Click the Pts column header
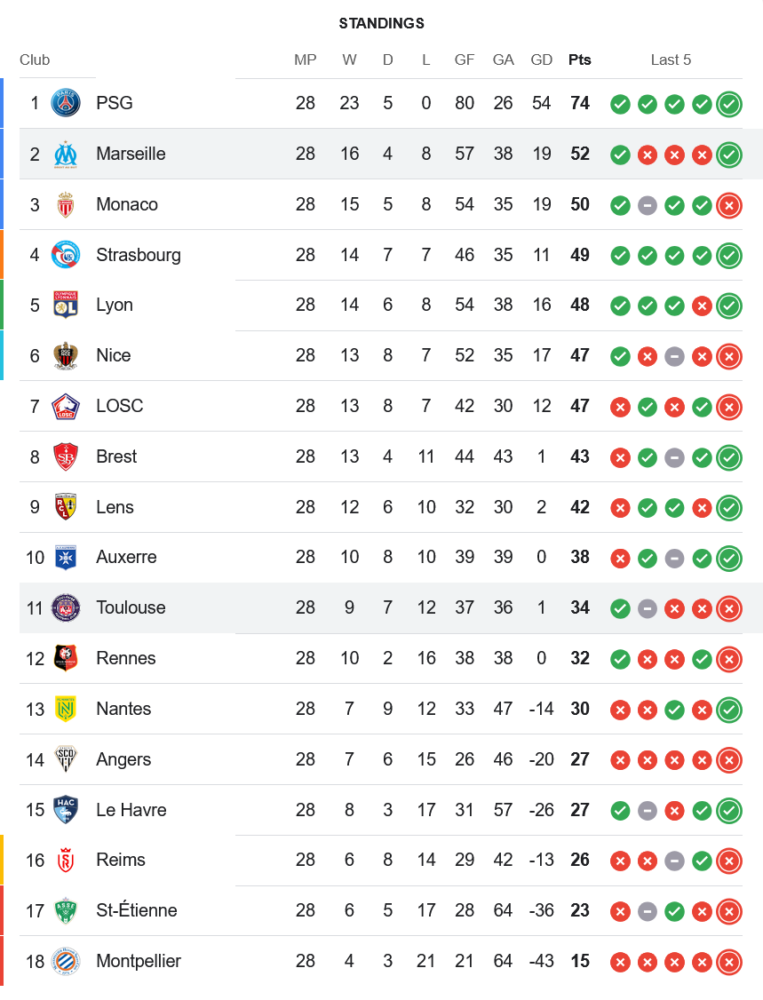 [x=579, y=60]
